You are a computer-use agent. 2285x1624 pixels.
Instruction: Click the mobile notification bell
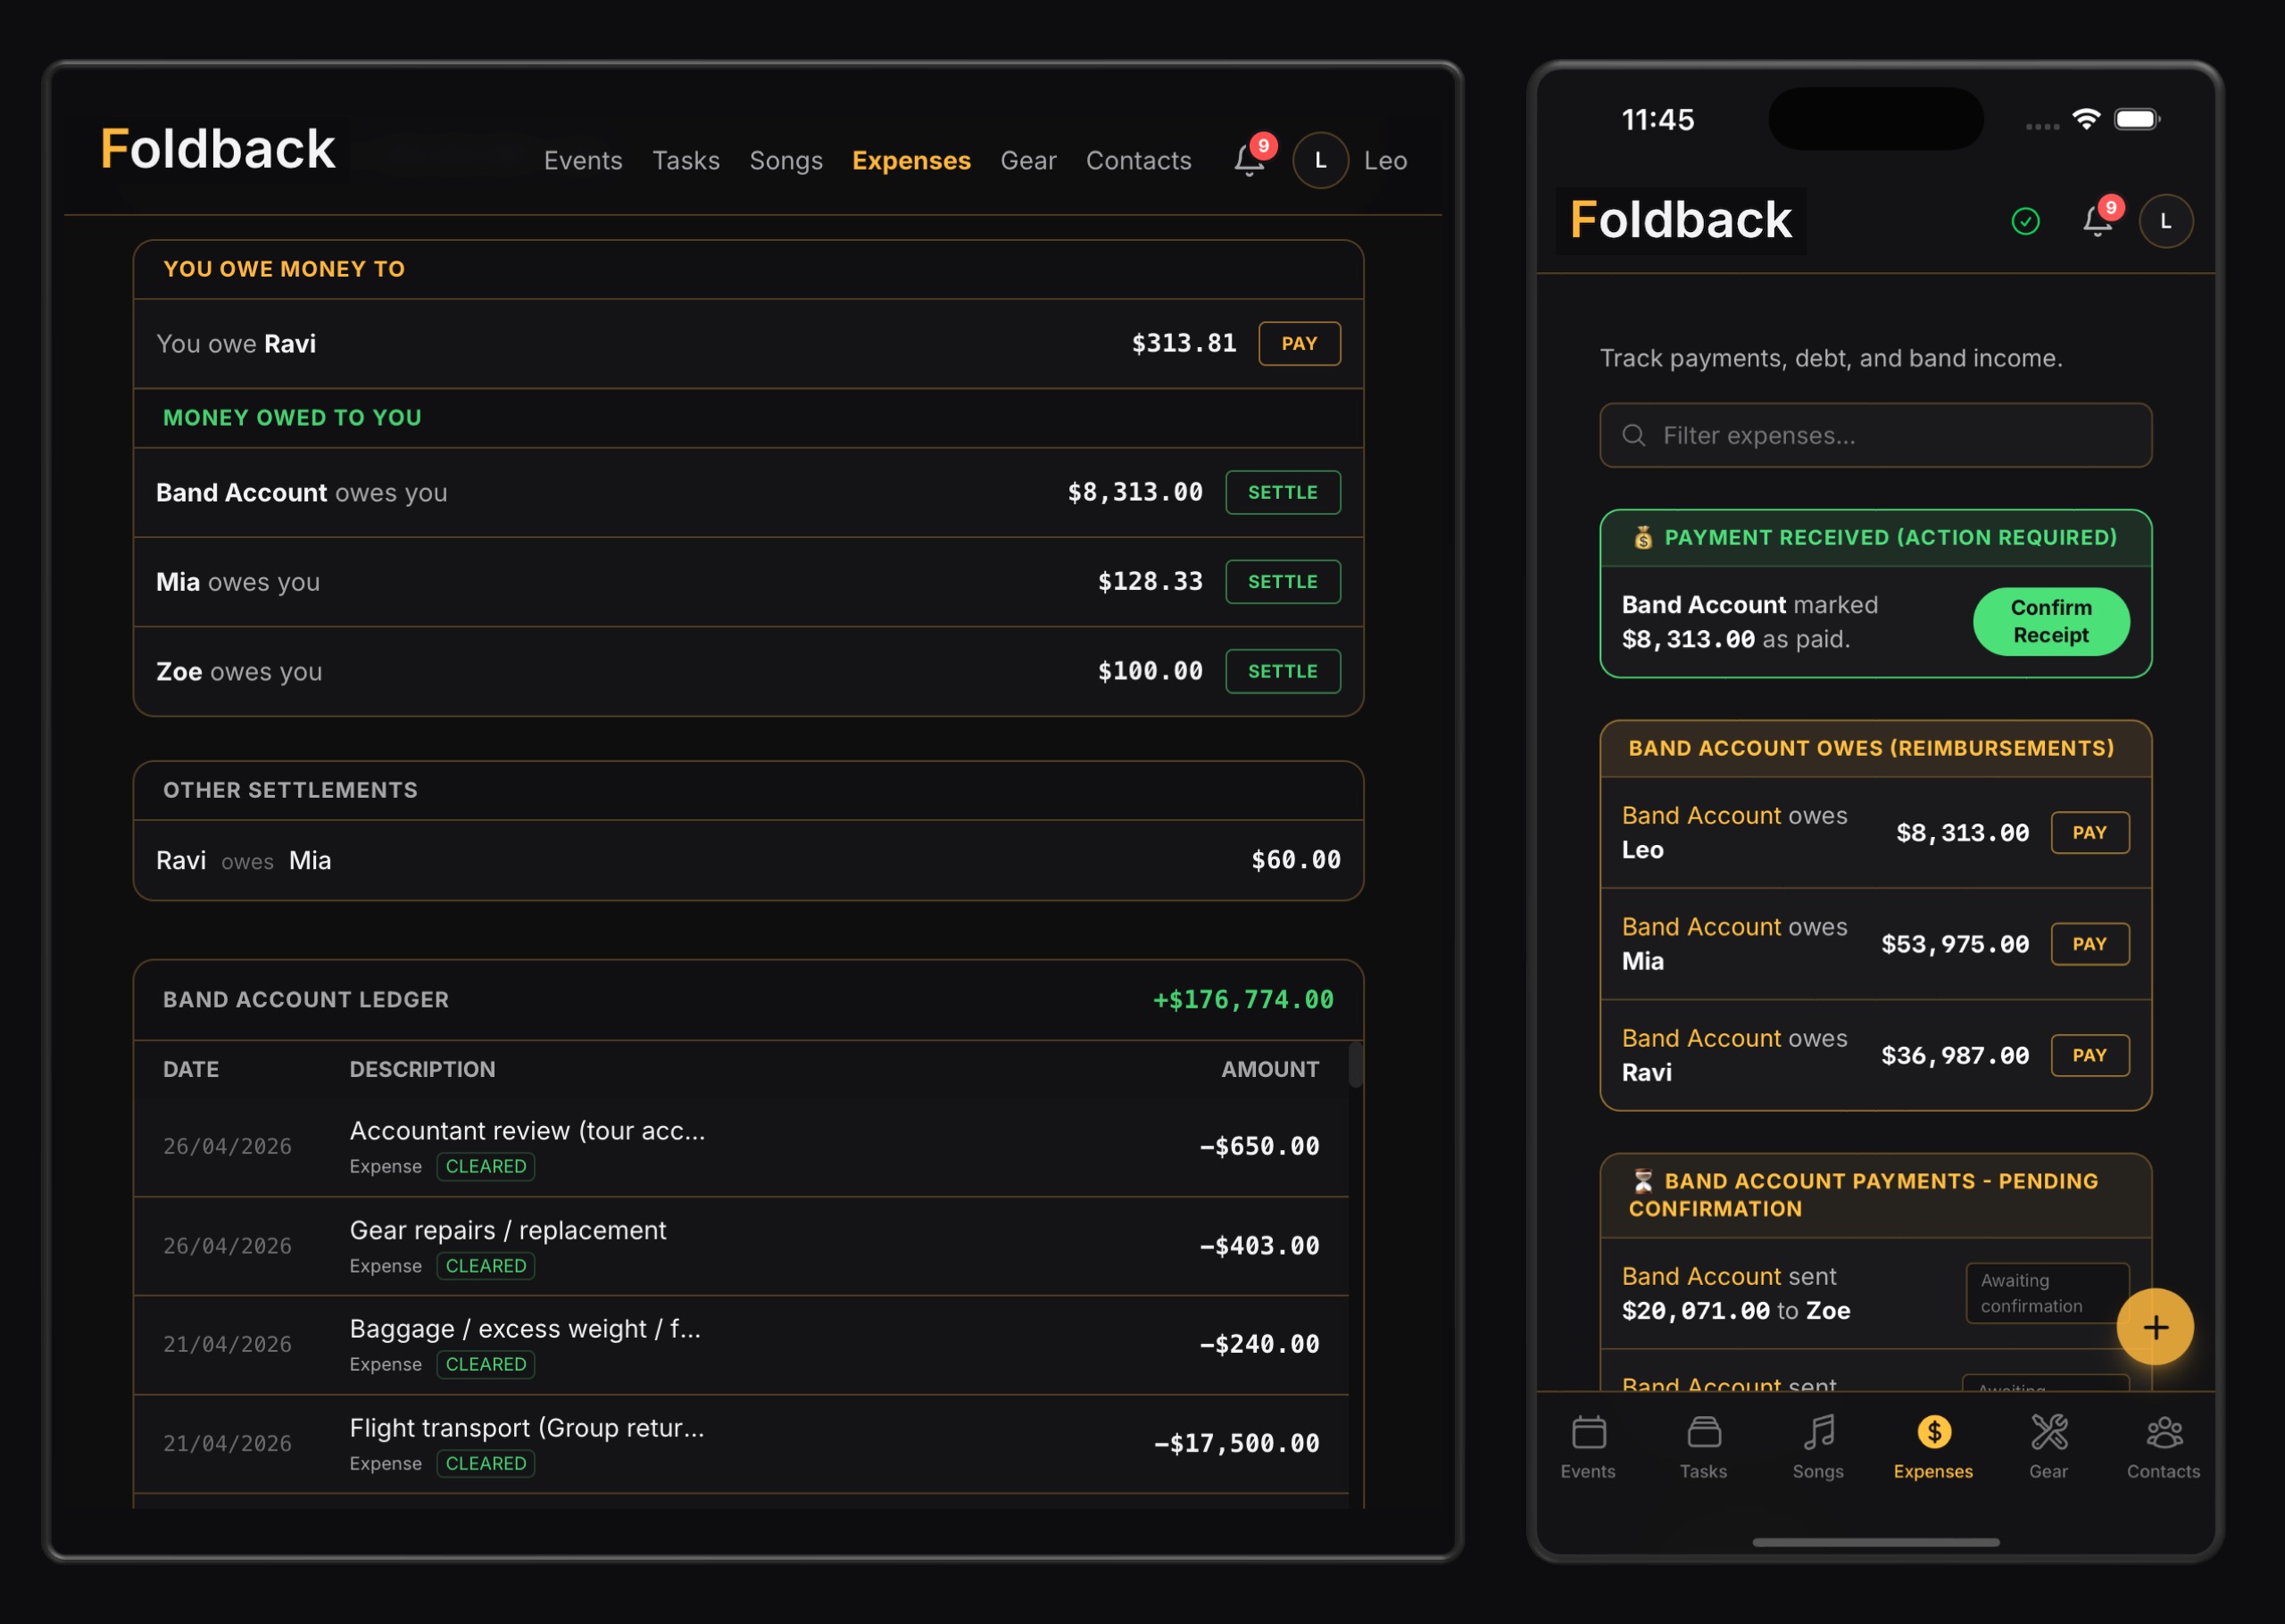[2097, 221]
